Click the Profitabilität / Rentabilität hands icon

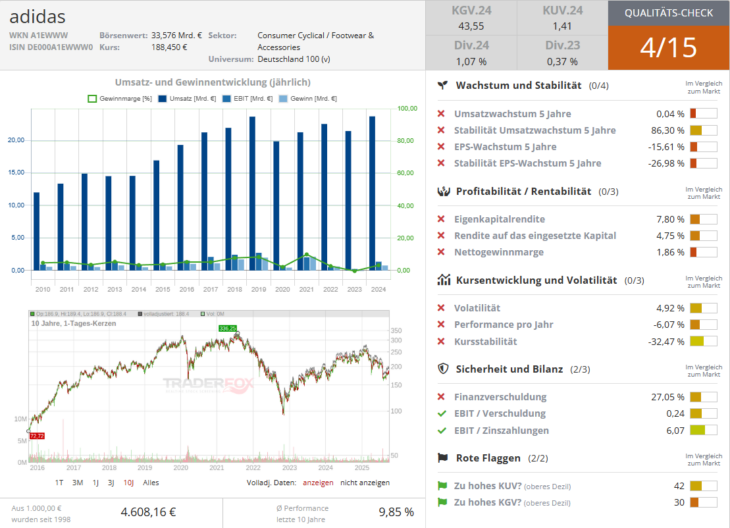coord(441,191)
